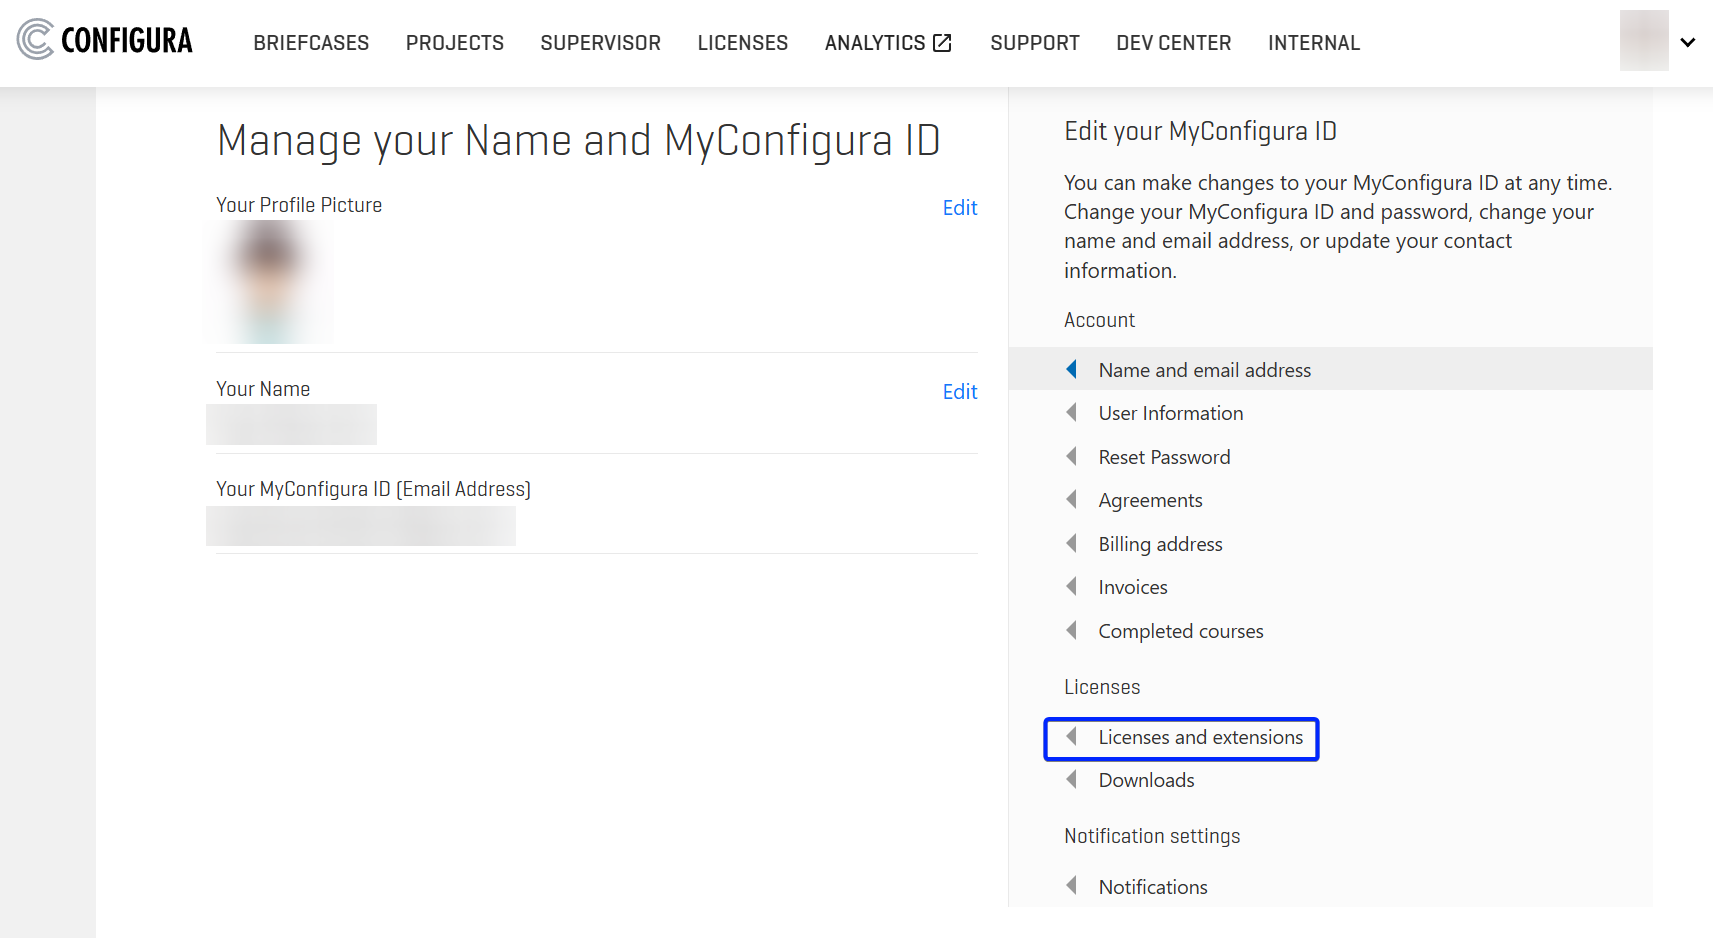The width and height of the screenshot is (1713, 938).
Task: Click the arrow beside Name and email address
Action: pyautogui.click(x=1072, y=369)
